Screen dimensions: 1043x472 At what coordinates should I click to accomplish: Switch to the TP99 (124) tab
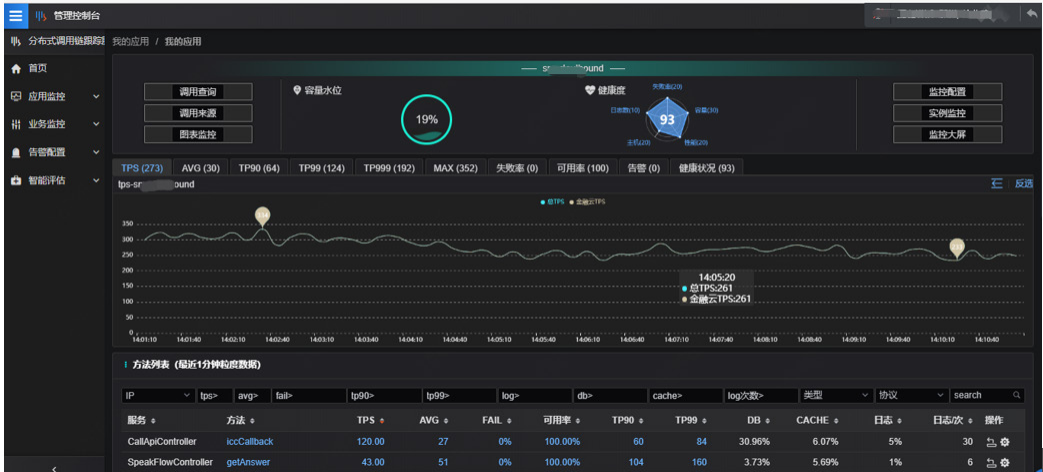[x=321, y=168]
